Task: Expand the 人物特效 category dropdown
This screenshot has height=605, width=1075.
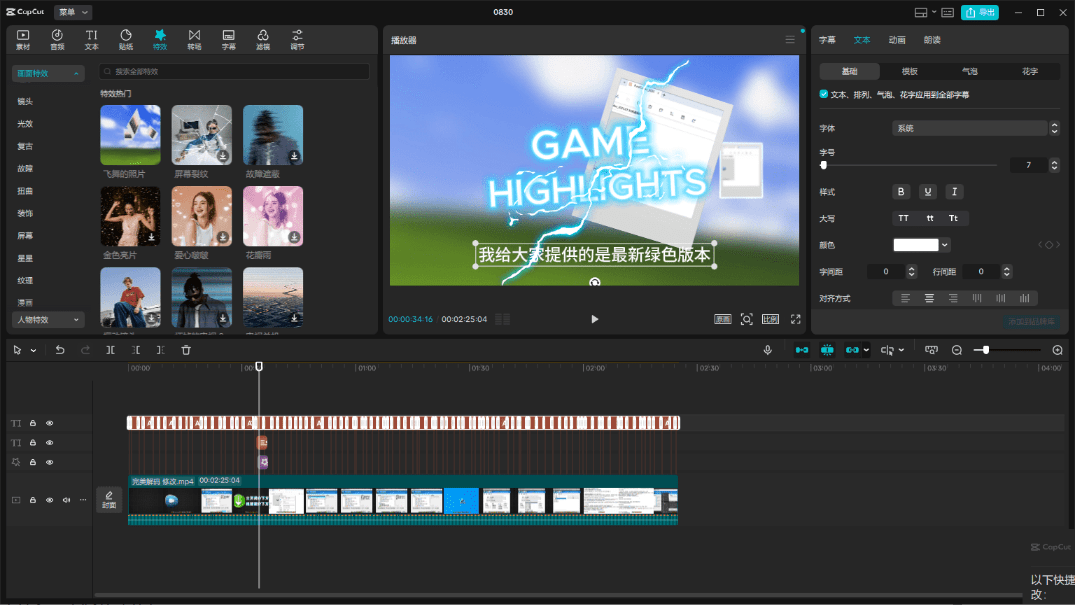Action: tap(48, 319)
